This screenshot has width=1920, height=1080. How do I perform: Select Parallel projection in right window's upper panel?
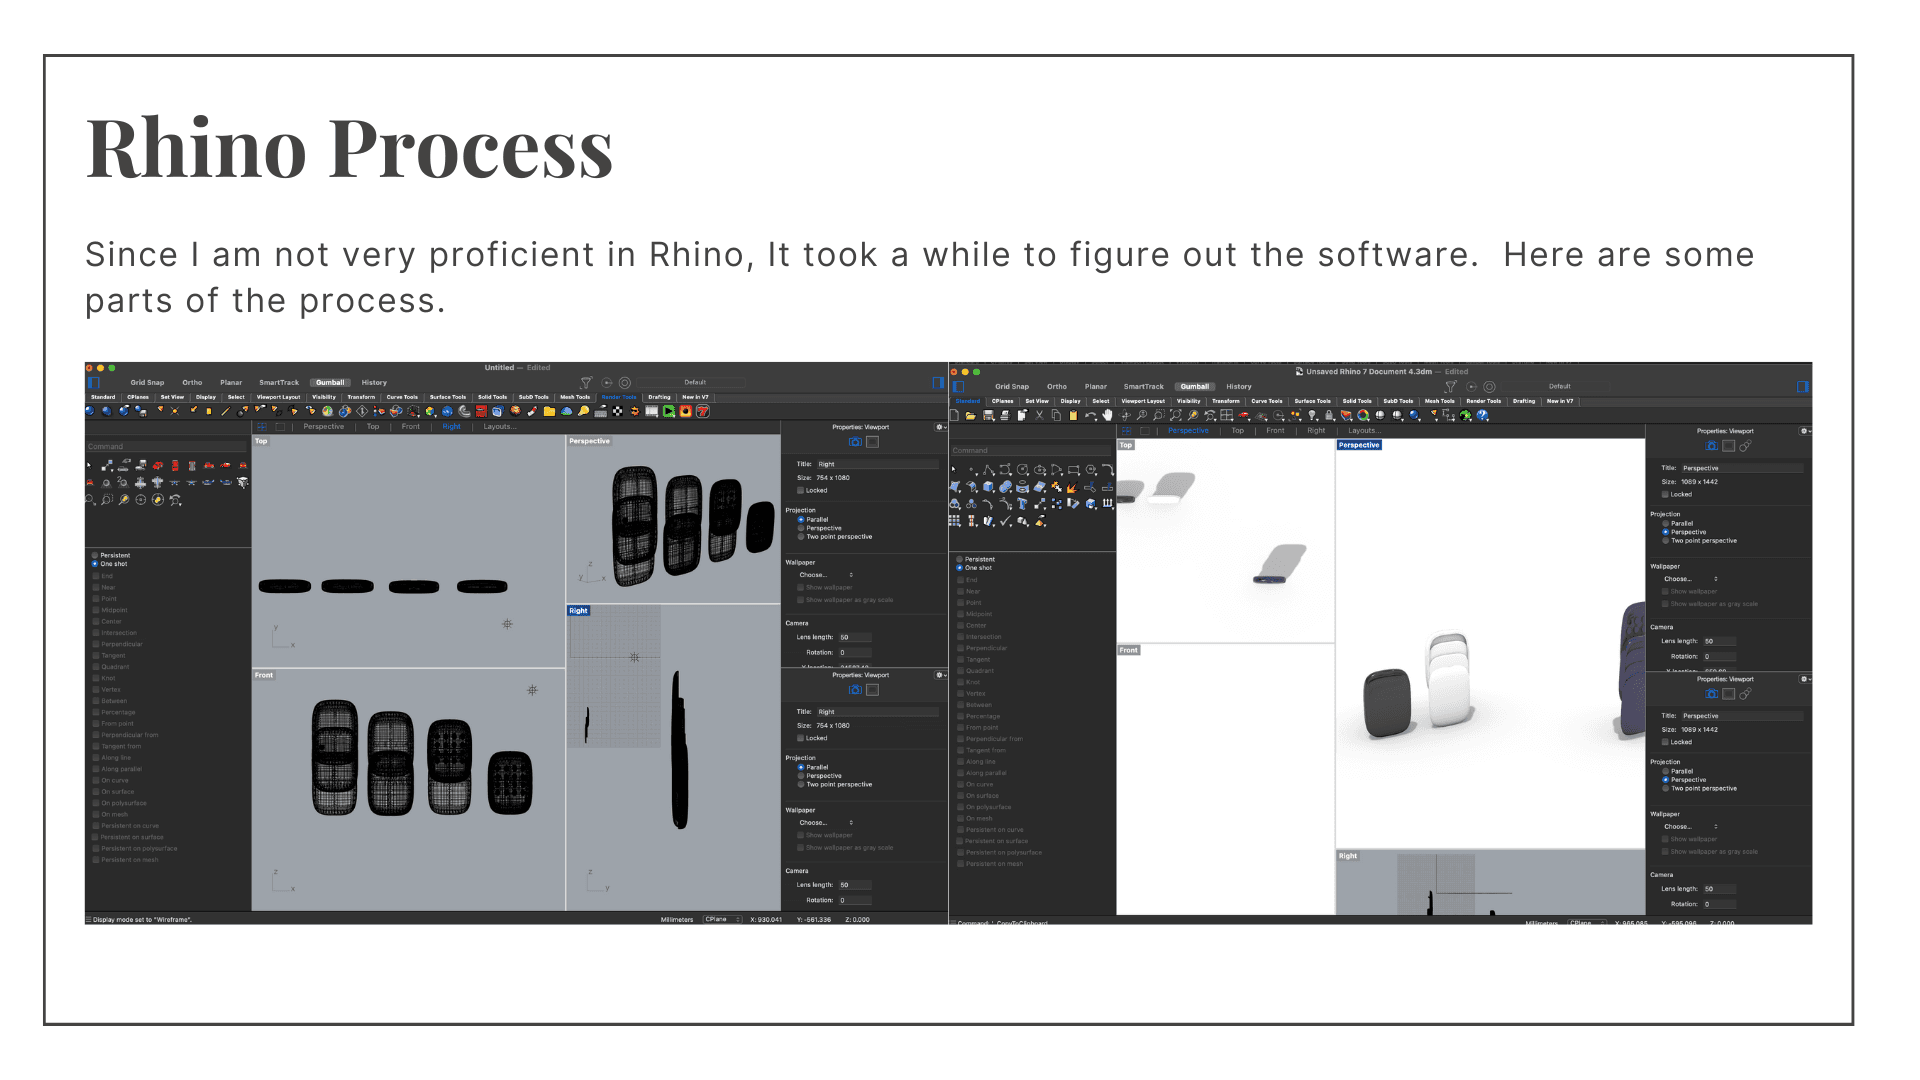(x=1666, y=523)
